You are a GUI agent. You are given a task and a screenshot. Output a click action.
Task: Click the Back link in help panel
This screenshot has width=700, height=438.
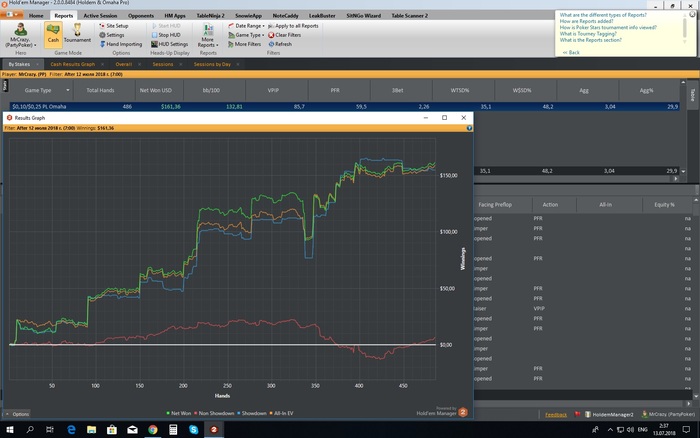[x=571, y=52]
